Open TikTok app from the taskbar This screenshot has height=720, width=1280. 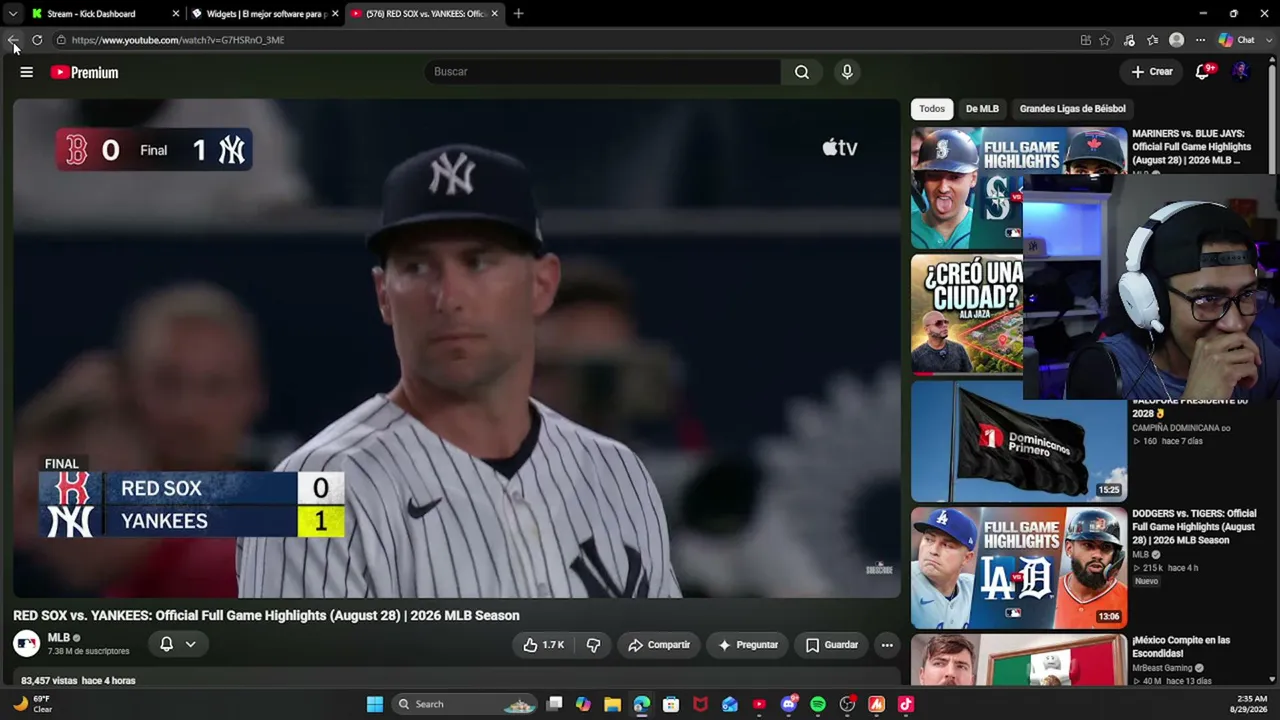906,704
